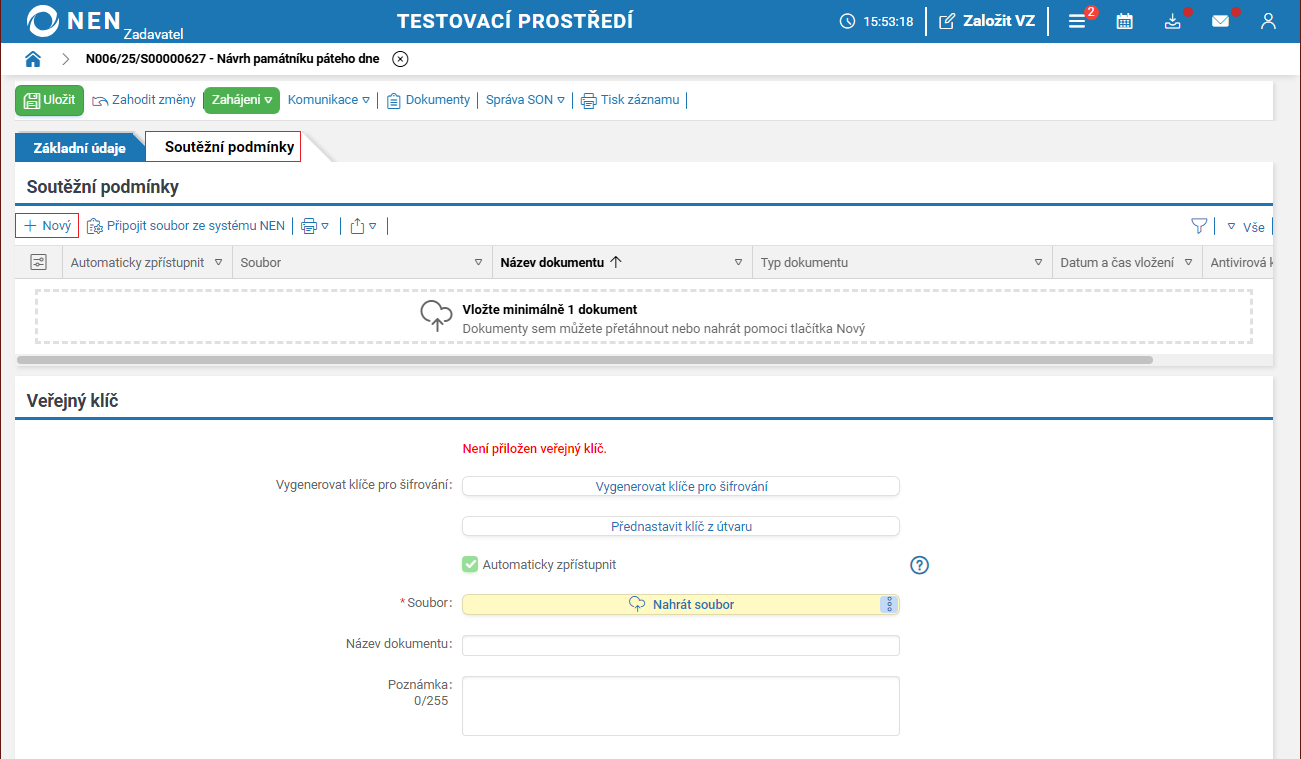
Task: Click the horizontal scrollbar under the table
Action: click(585, 360)
